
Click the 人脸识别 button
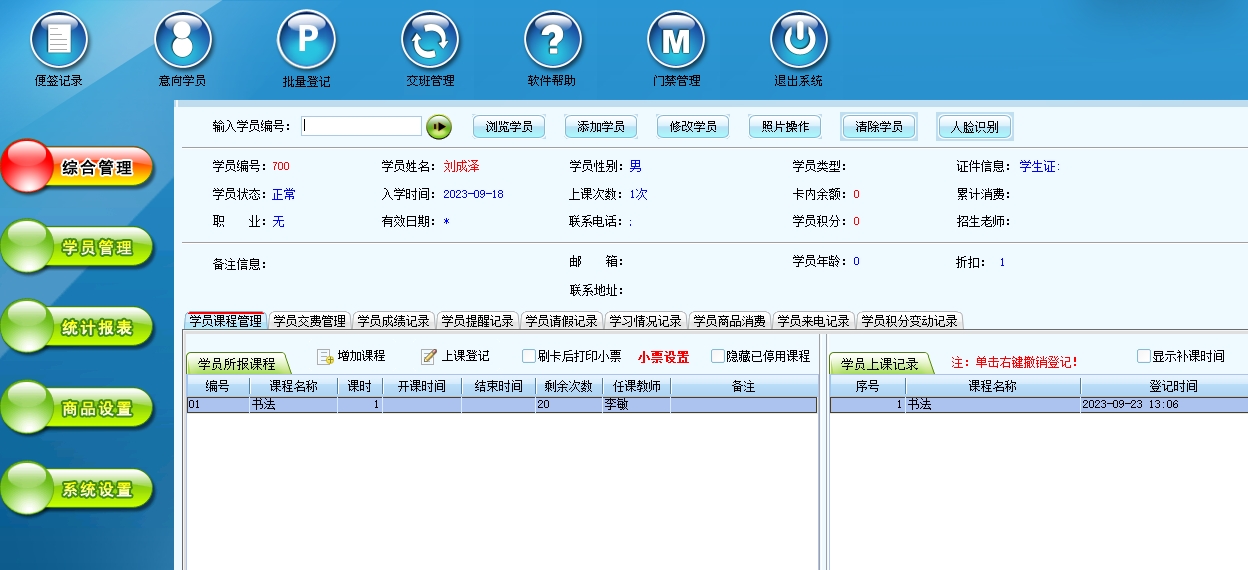coord(974,127)
